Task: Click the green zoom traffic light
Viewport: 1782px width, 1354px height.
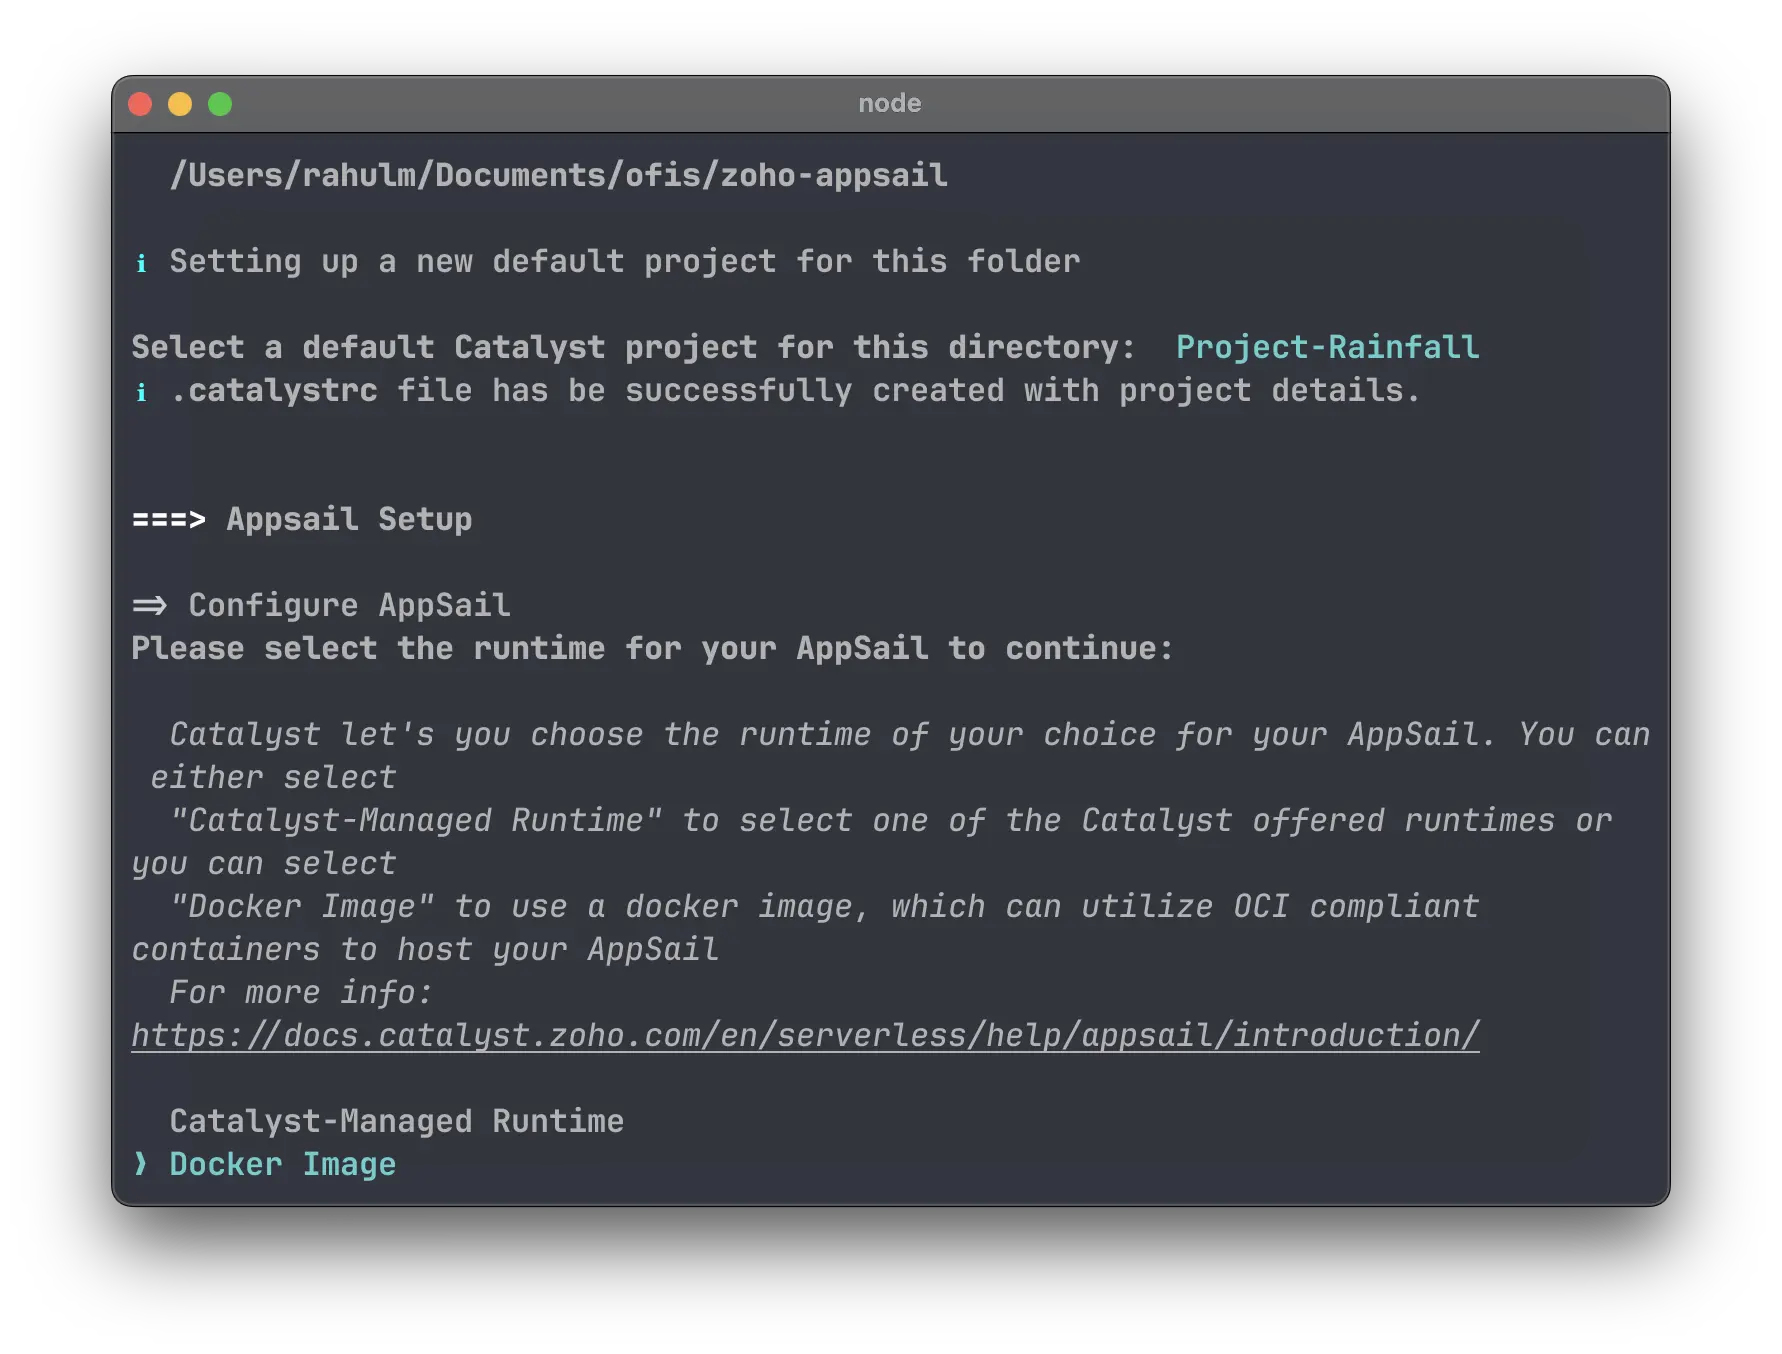Action: [x=219, y=103]
